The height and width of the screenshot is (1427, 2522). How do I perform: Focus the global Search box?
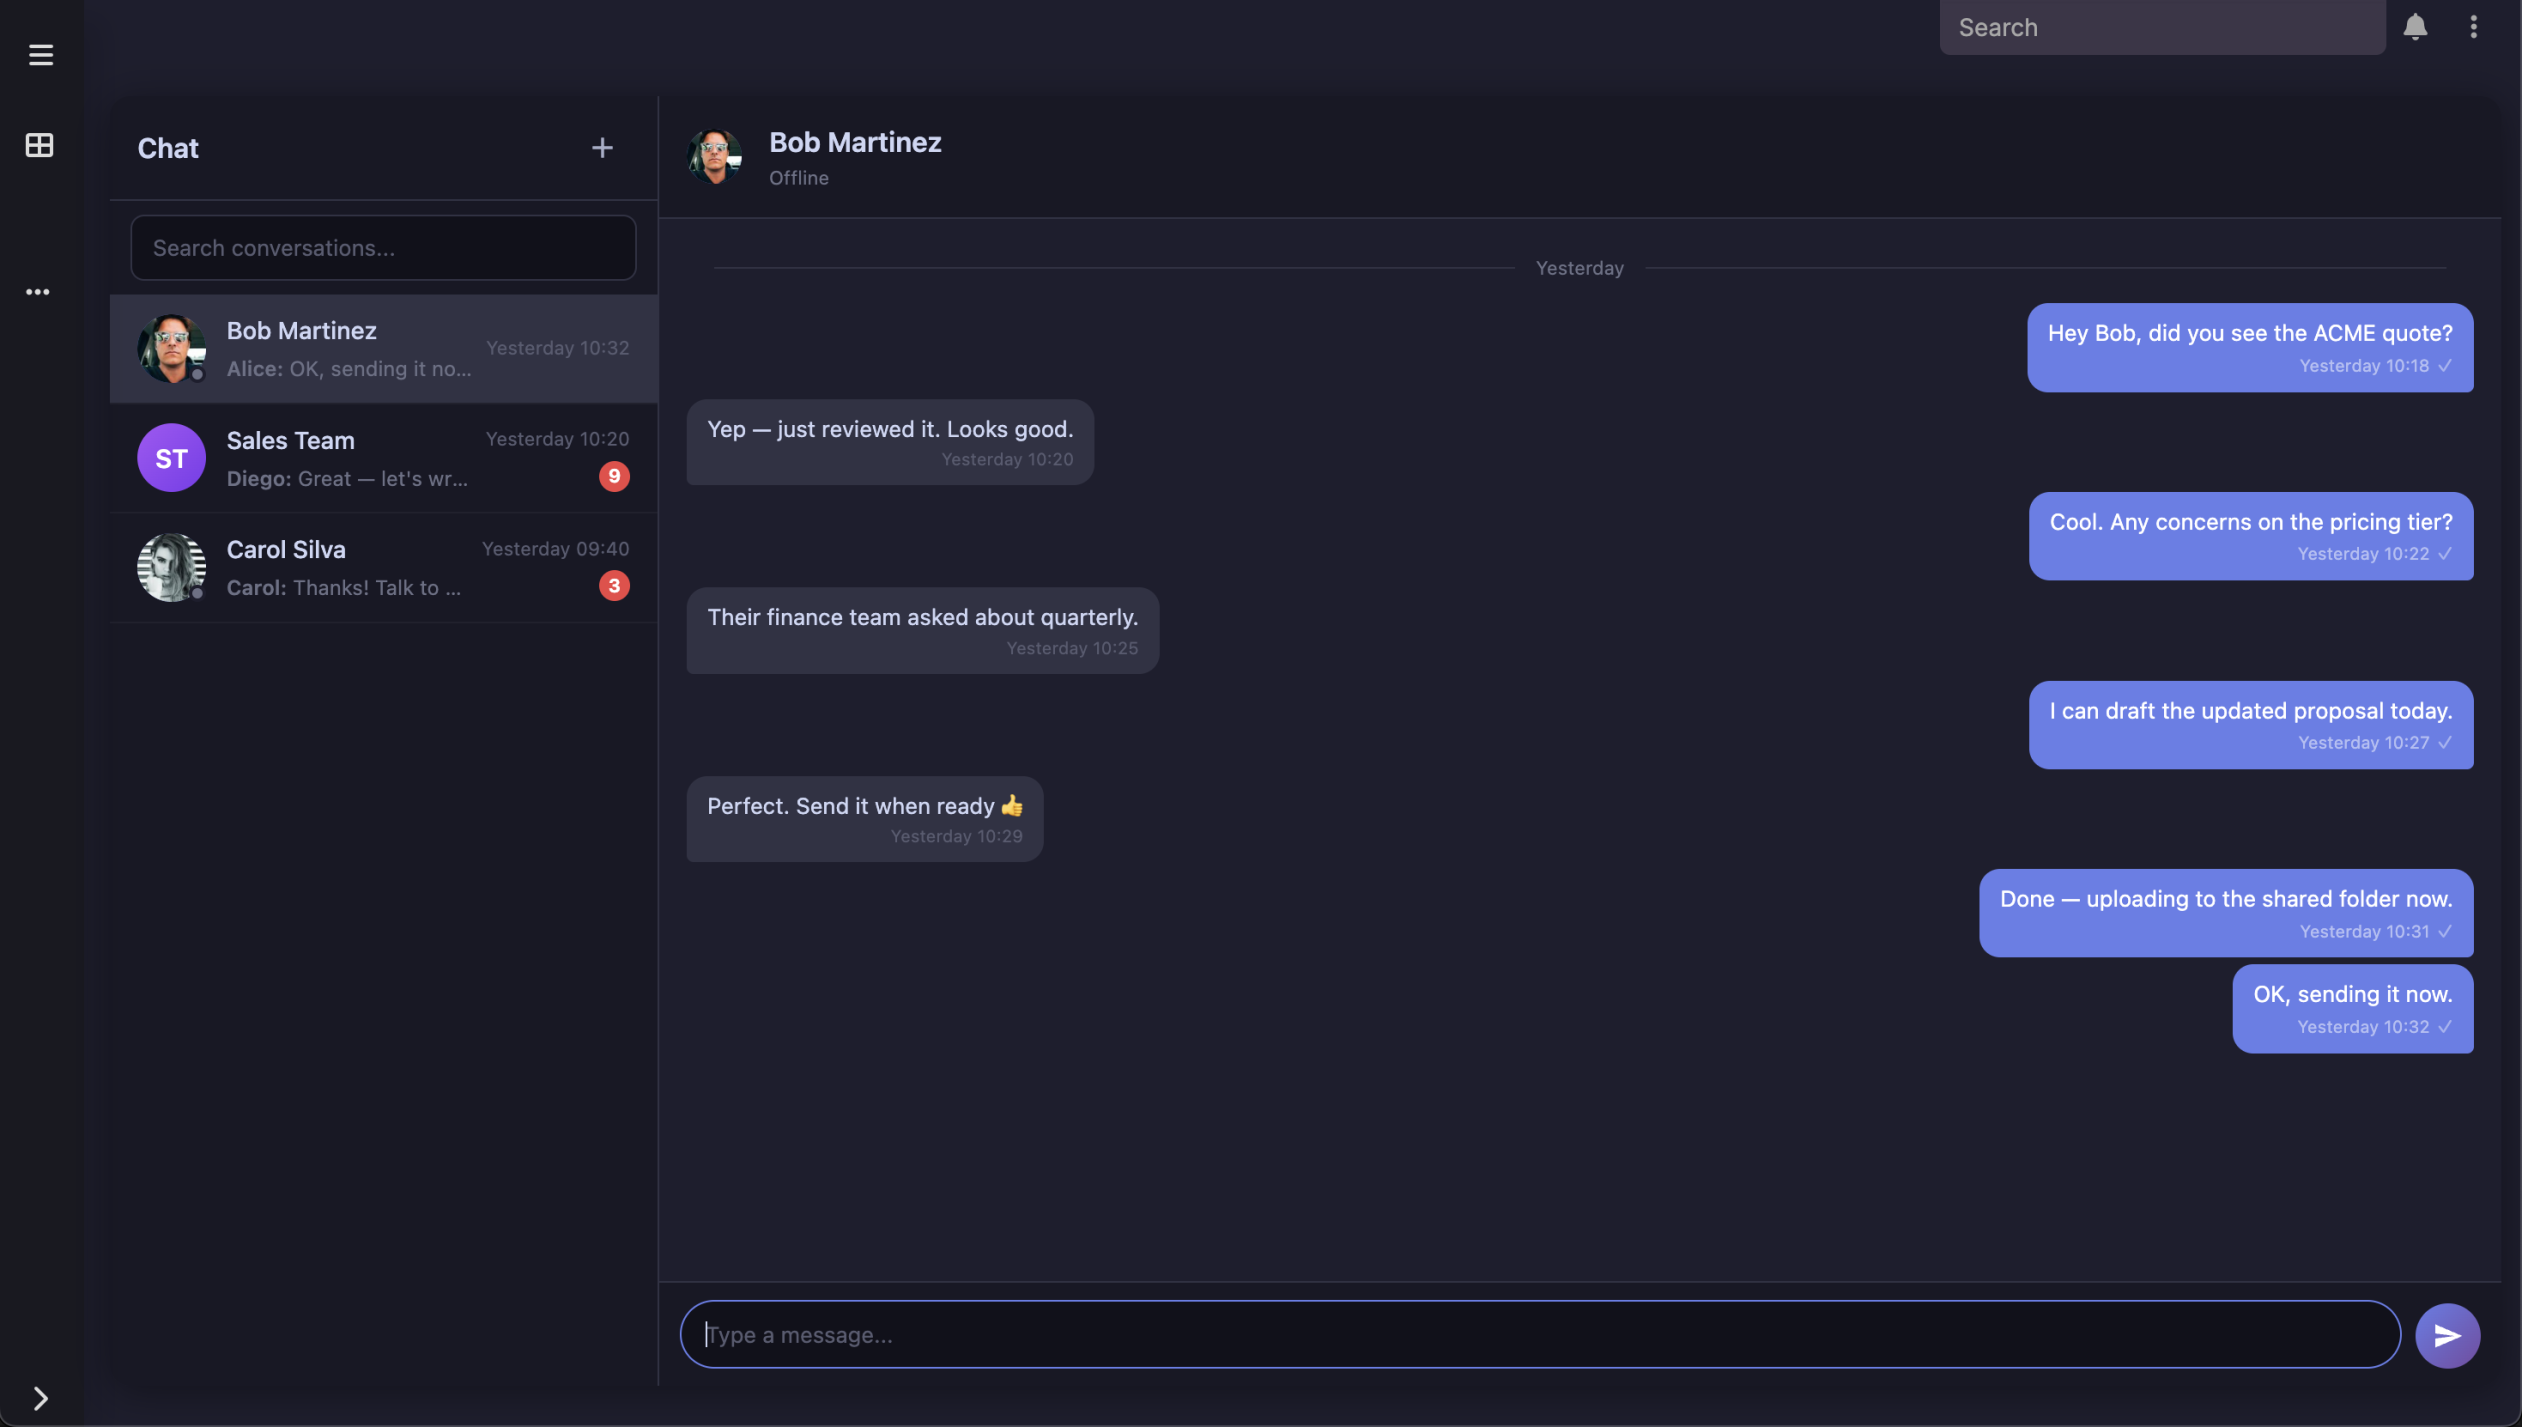point(2161,27)
